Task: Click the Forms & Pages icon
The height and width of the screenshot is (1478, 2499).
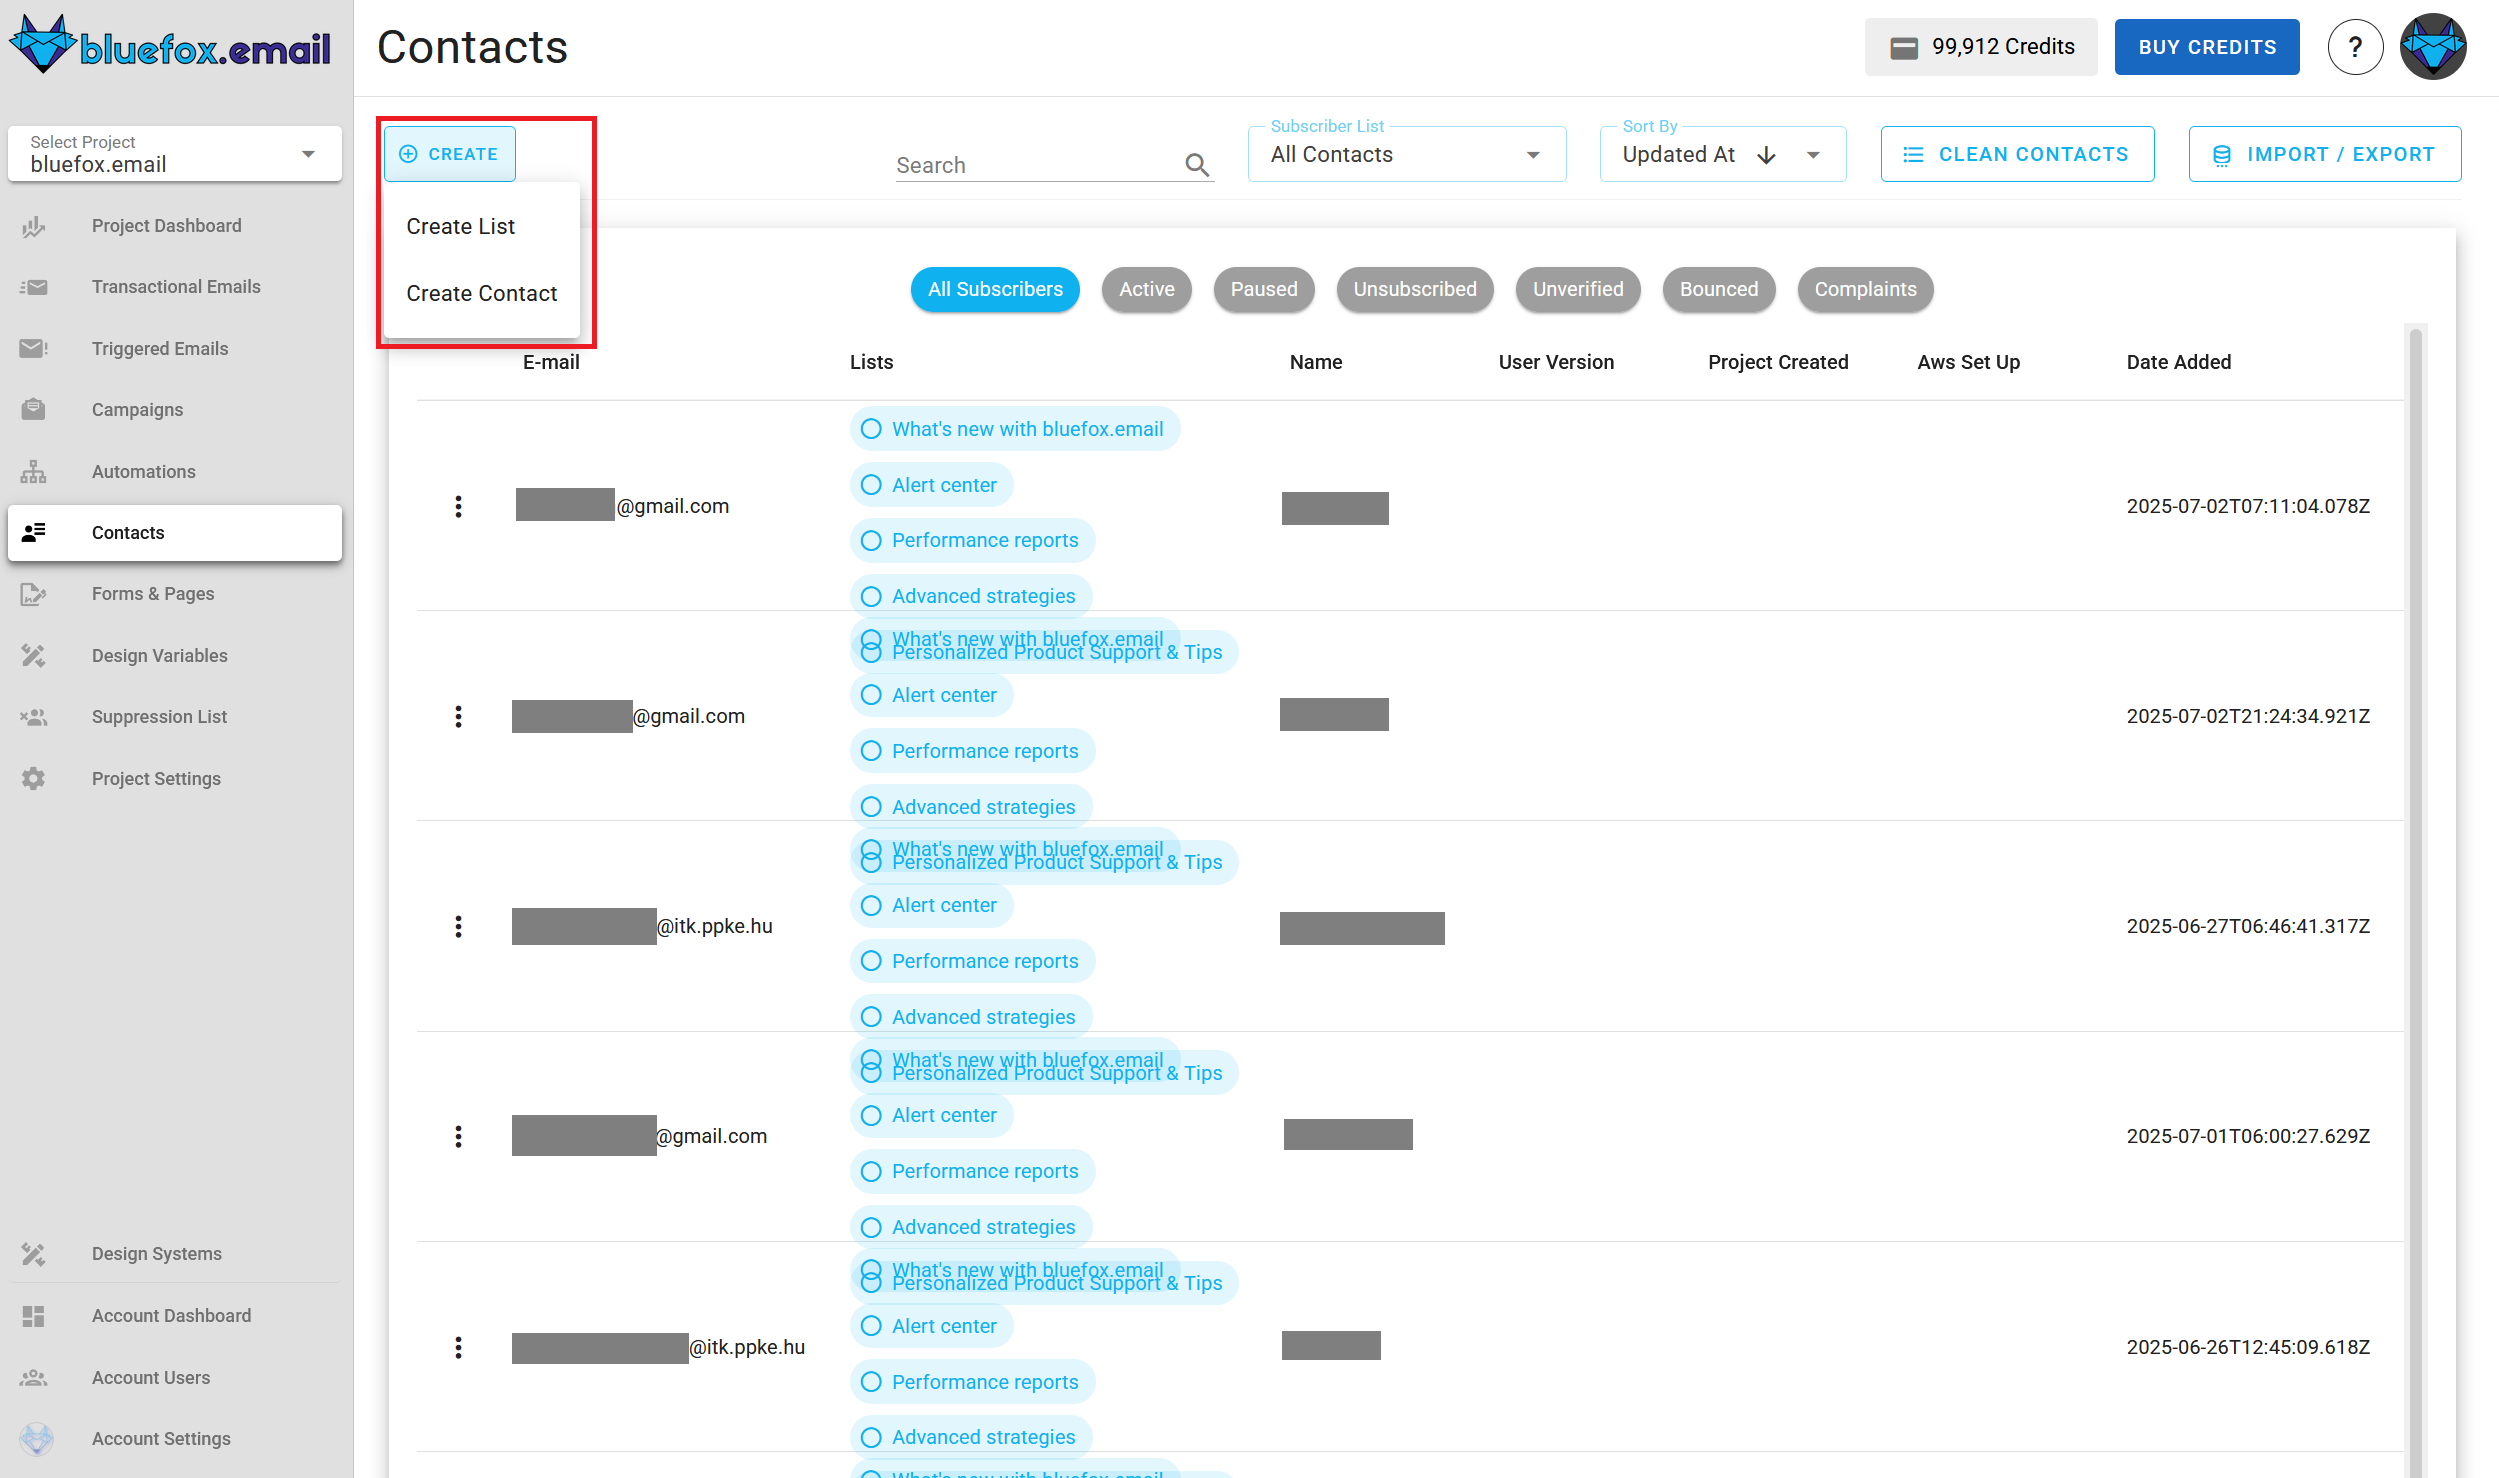Action: [x=34, y=594]
